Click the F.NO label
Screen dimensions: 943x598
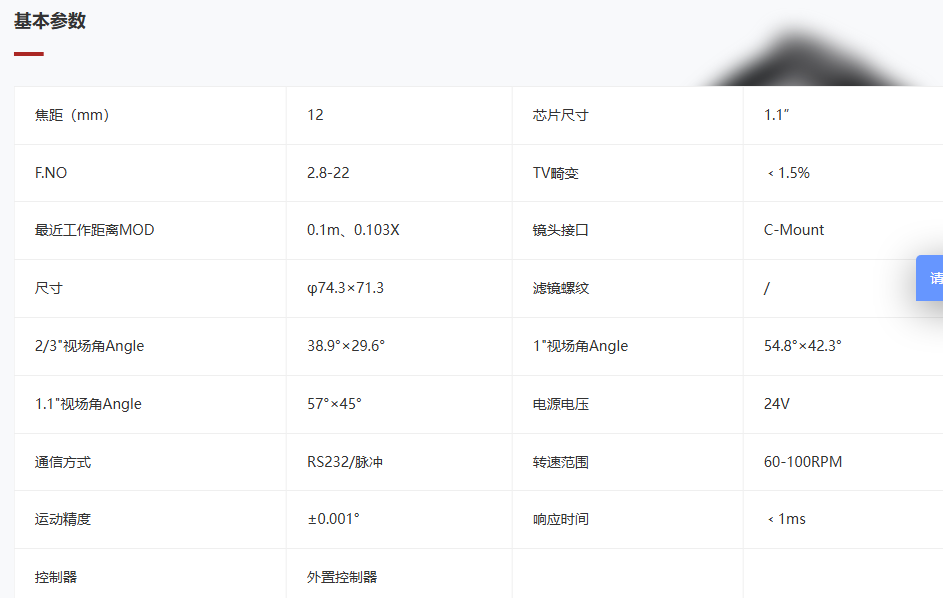point(51,173)
